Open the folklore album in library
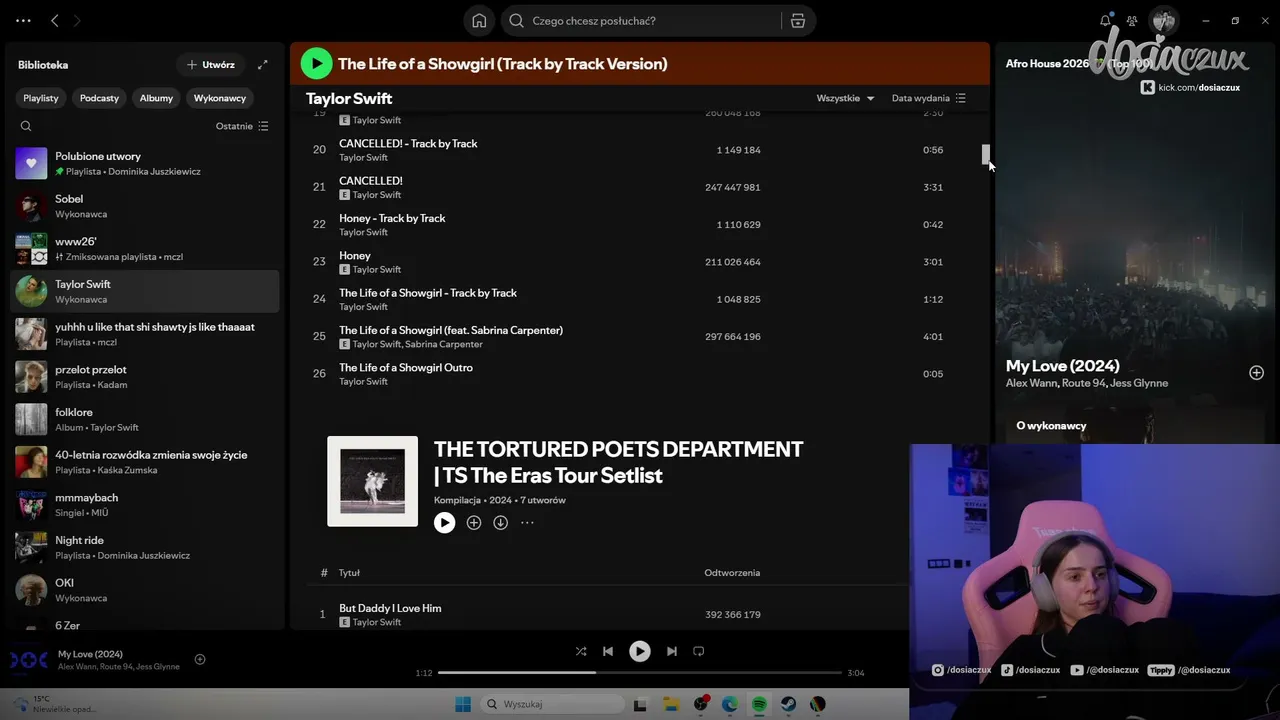 (x=145, y=419)
